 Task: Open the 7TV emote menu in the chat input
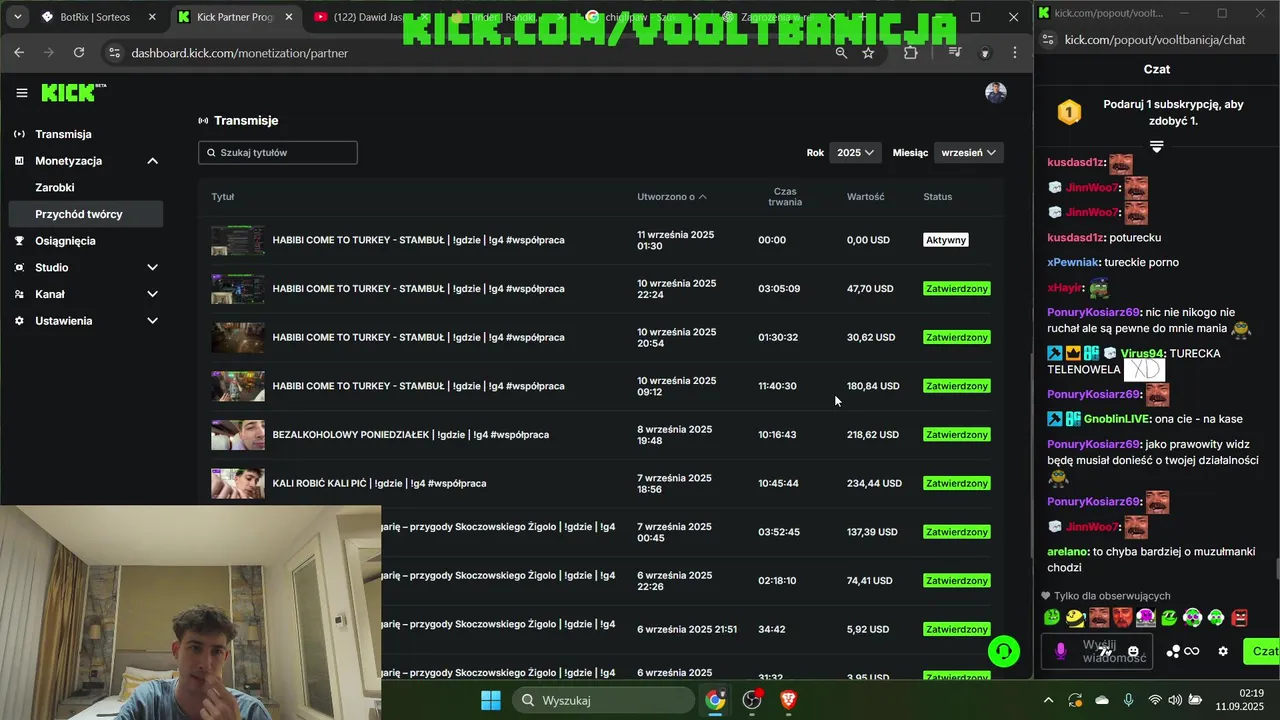[1105, 651]
